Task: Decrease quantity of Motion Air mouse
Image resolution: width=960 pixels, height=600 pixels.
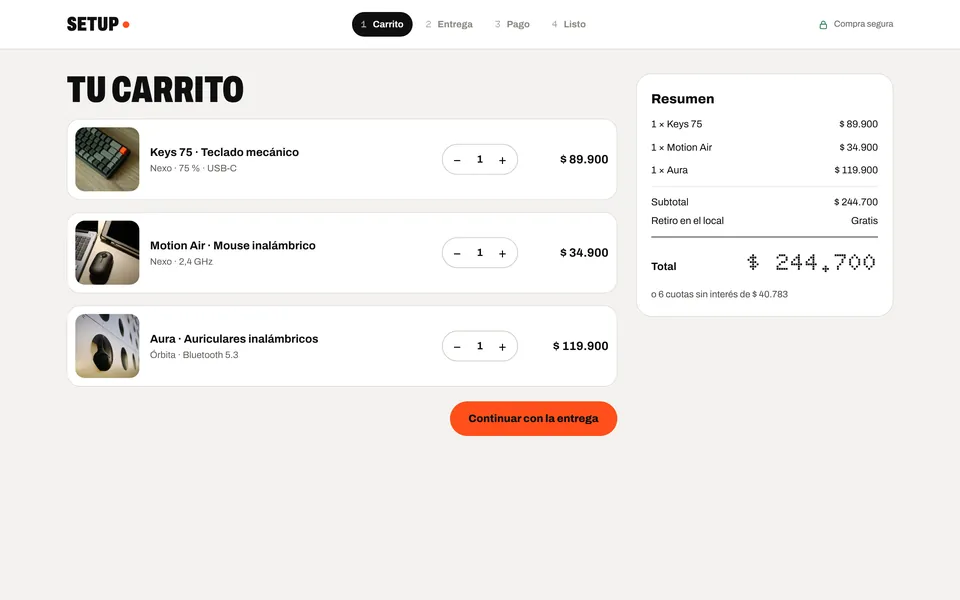Action: tap(457, 253)
